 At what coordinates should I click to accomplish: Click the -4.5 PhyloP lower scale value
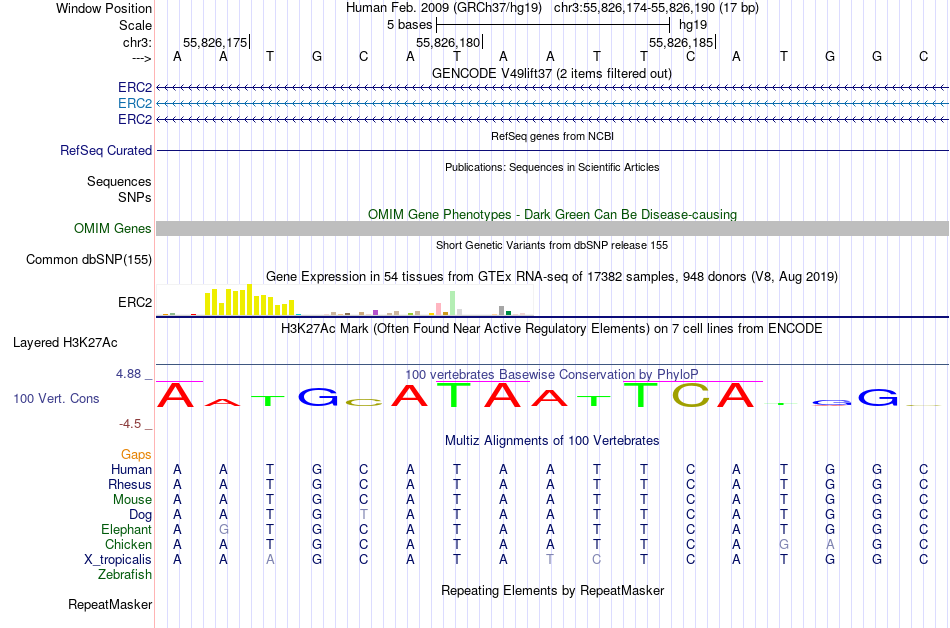coord(130,424)
